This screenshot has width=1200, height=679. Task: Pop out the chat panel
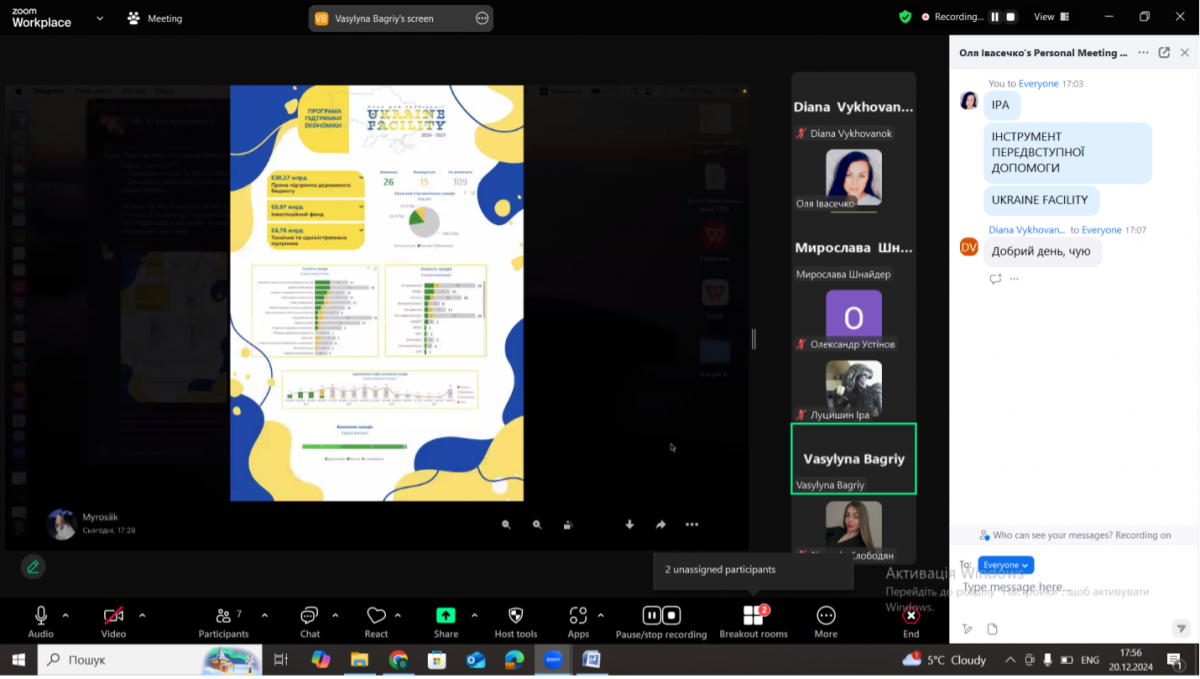coord(1164,53)
